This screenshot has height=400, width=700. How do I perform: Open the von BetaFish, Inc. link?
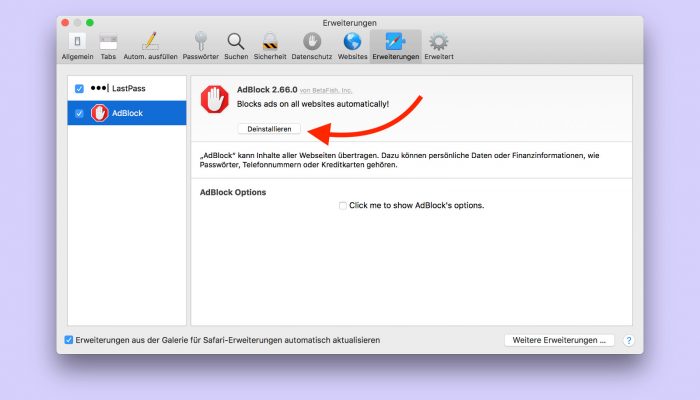325,90
